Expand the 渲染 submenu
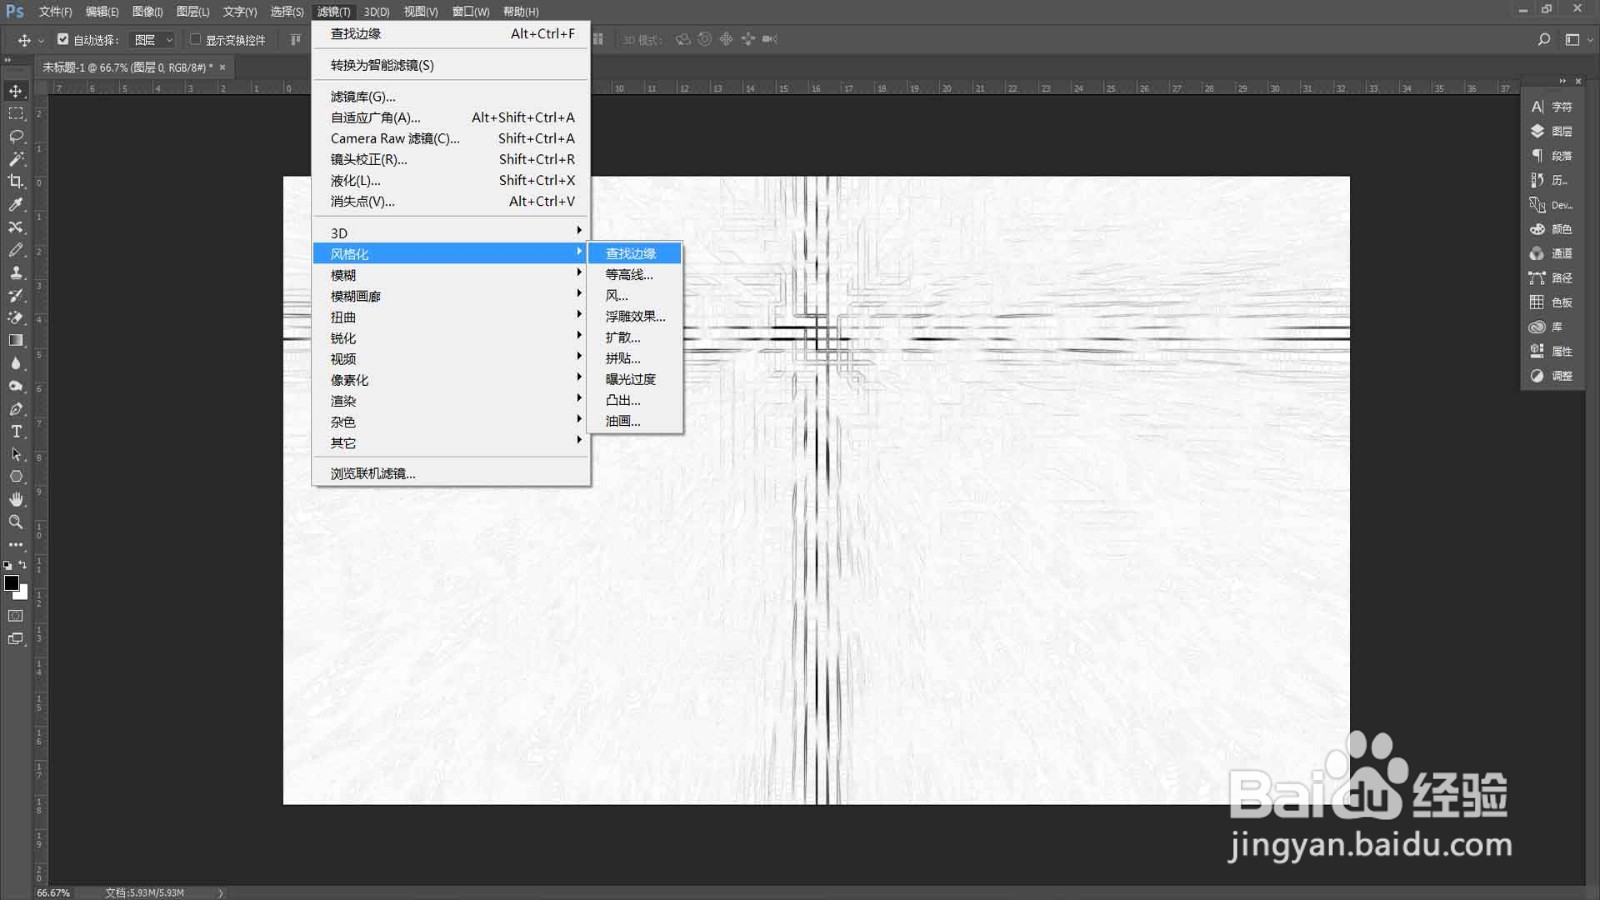Image resolution: width=1600 pixels, height=900 pixels. (x=451, y=401)
